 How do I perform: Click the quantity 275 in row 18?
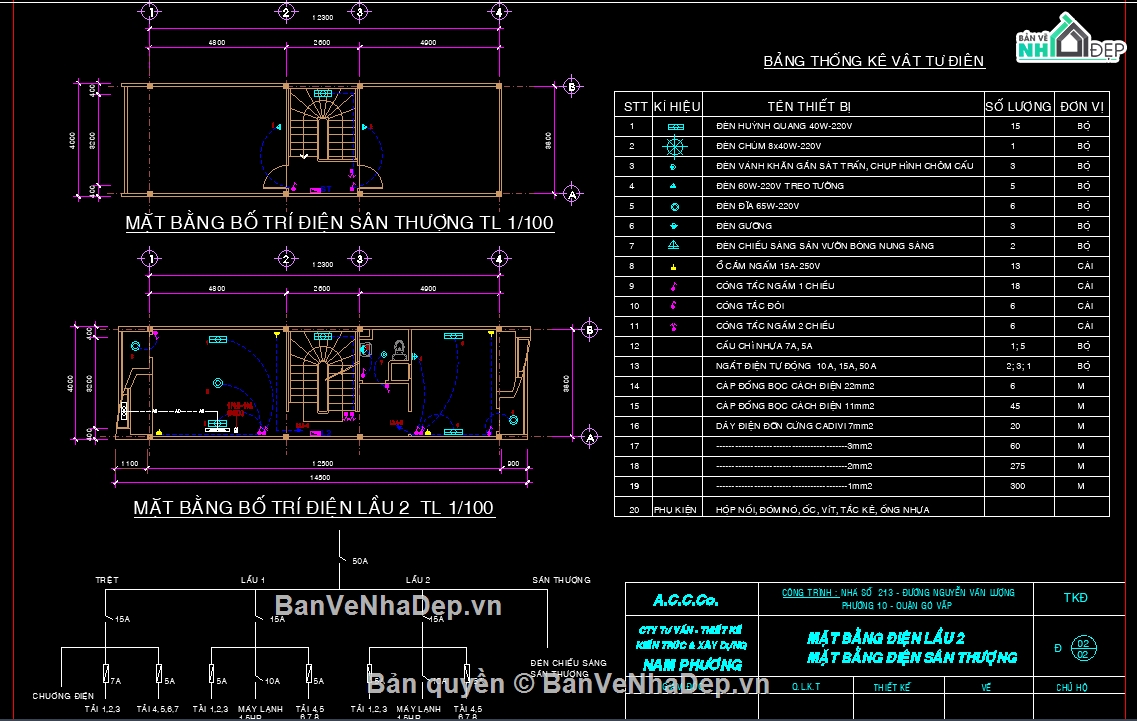point(1017,466)
